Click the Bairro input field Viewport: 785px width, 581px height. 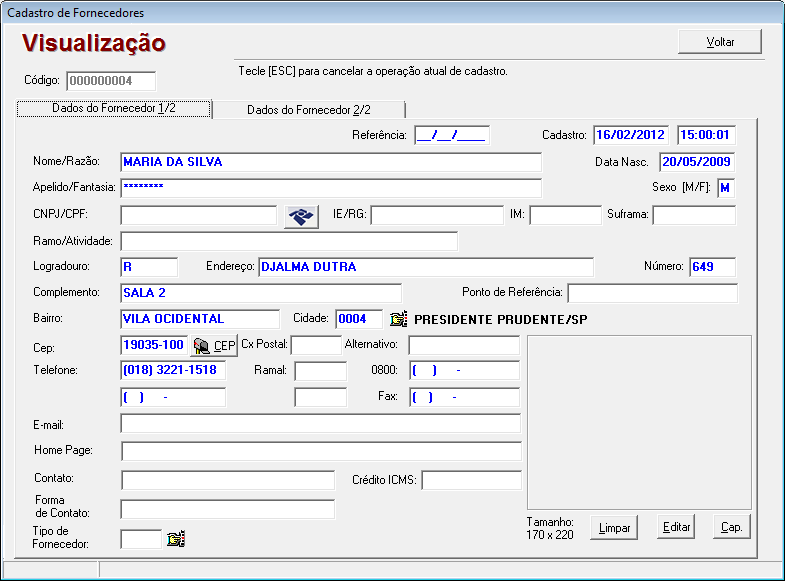200,319
